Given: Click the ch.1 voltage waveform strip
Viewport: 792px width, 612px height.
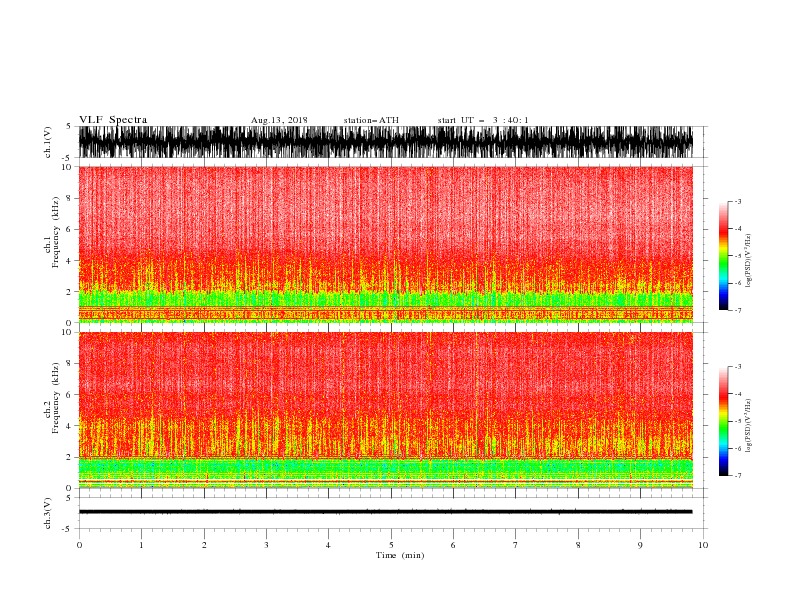Looking at the screenshot, I should point(385,142).
